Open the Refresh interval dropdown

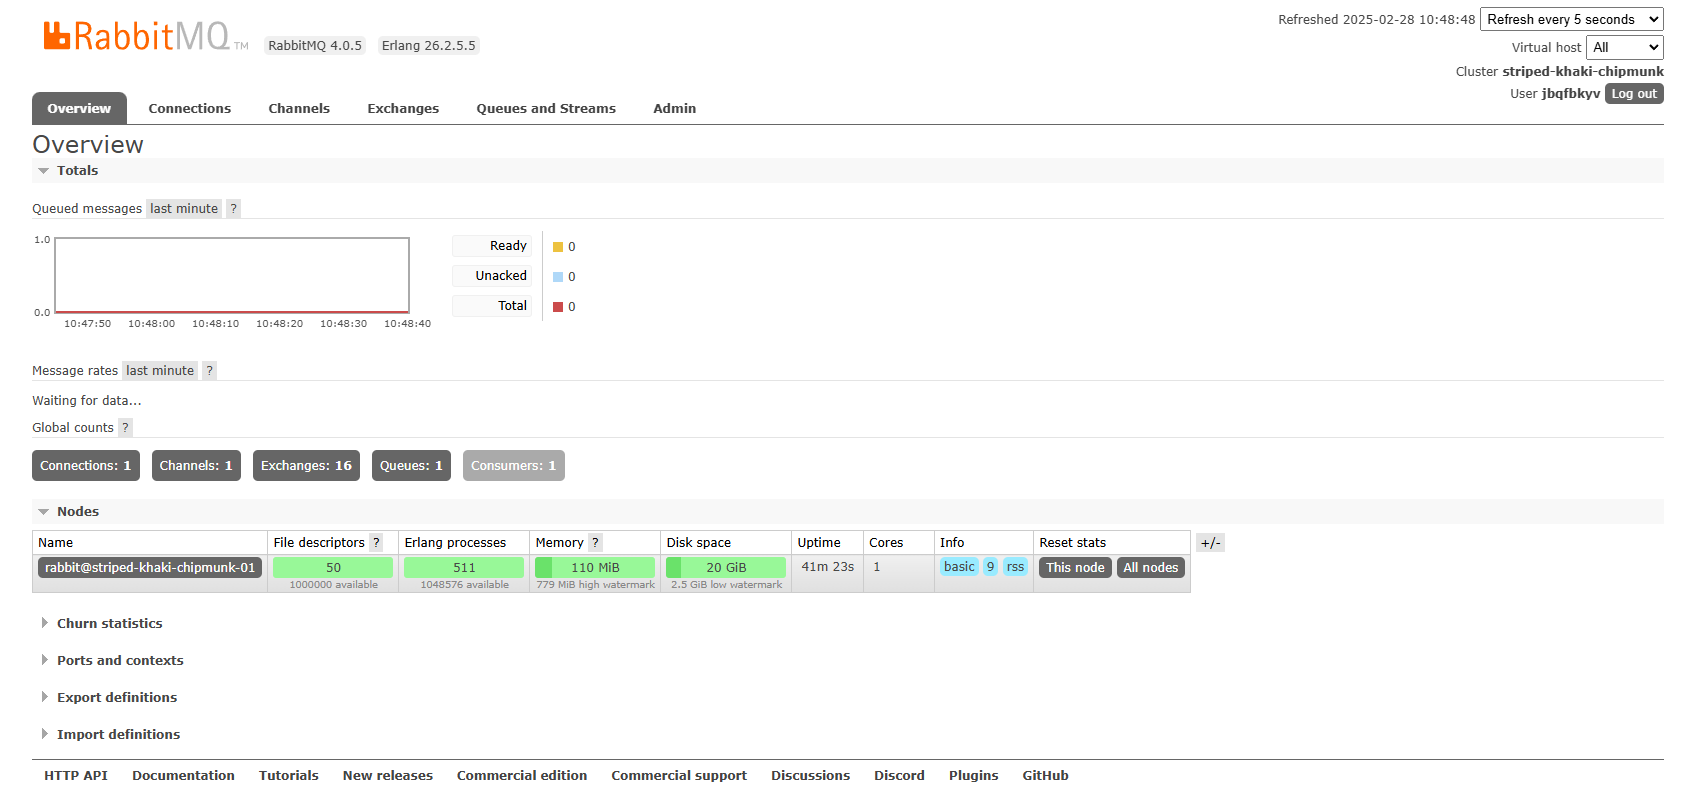coord(1572,19)
